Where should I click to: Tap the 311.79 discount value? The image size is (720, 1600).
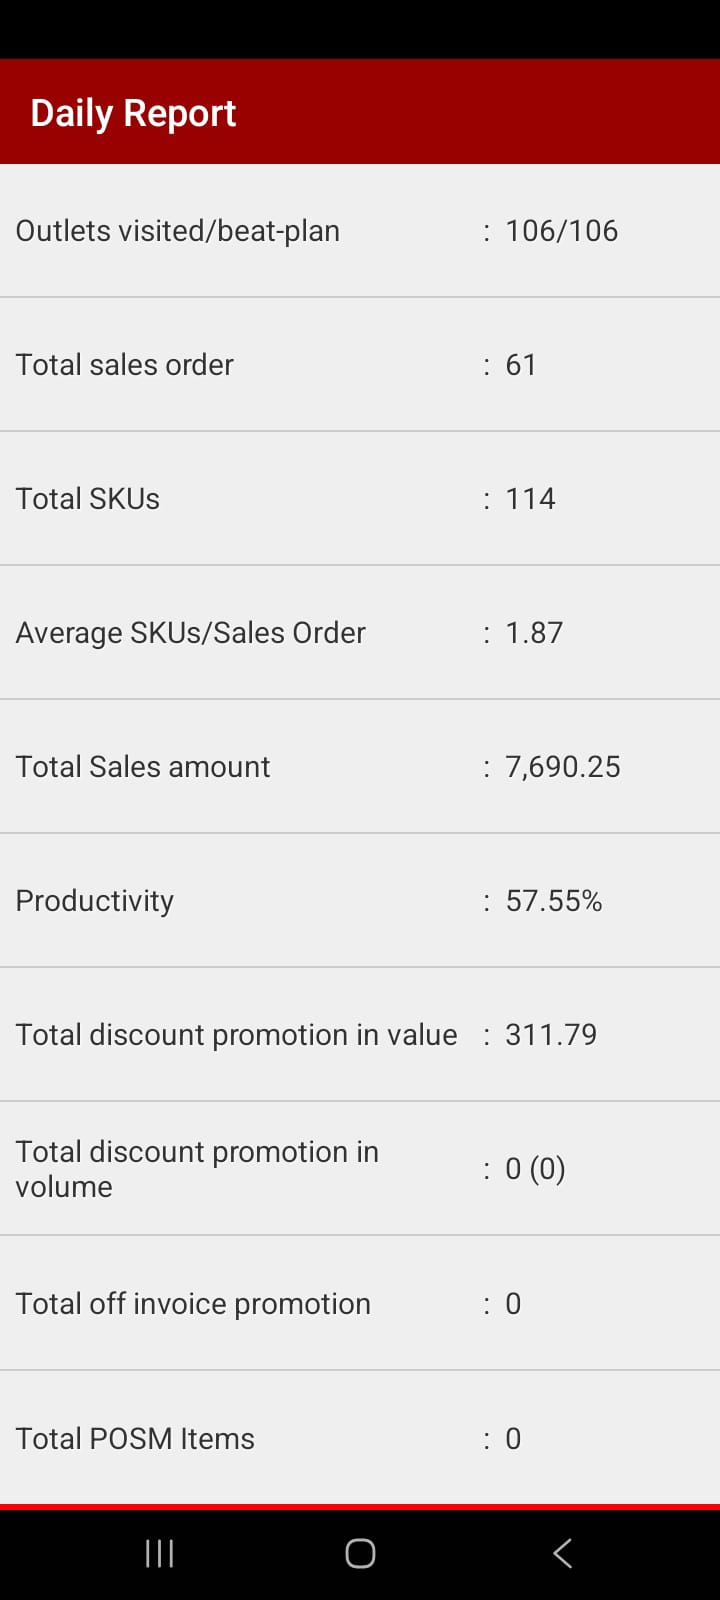[x=551, y=1035]
